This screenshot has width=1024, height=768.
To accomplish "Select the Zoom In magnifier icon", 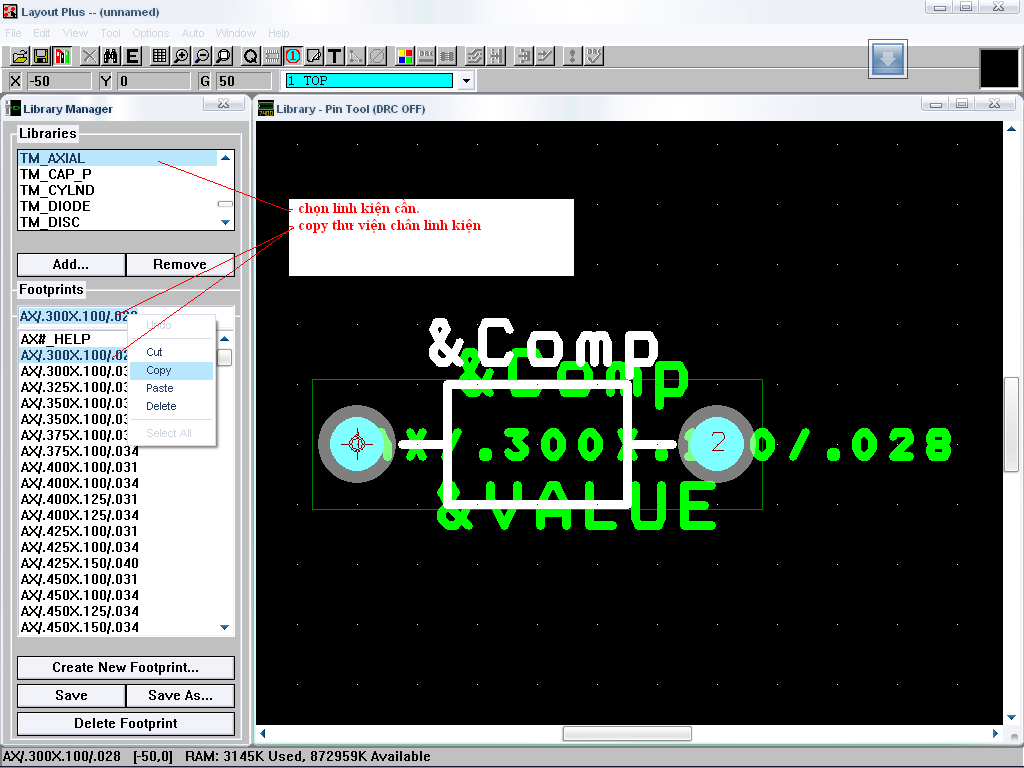I will (180, 57).
